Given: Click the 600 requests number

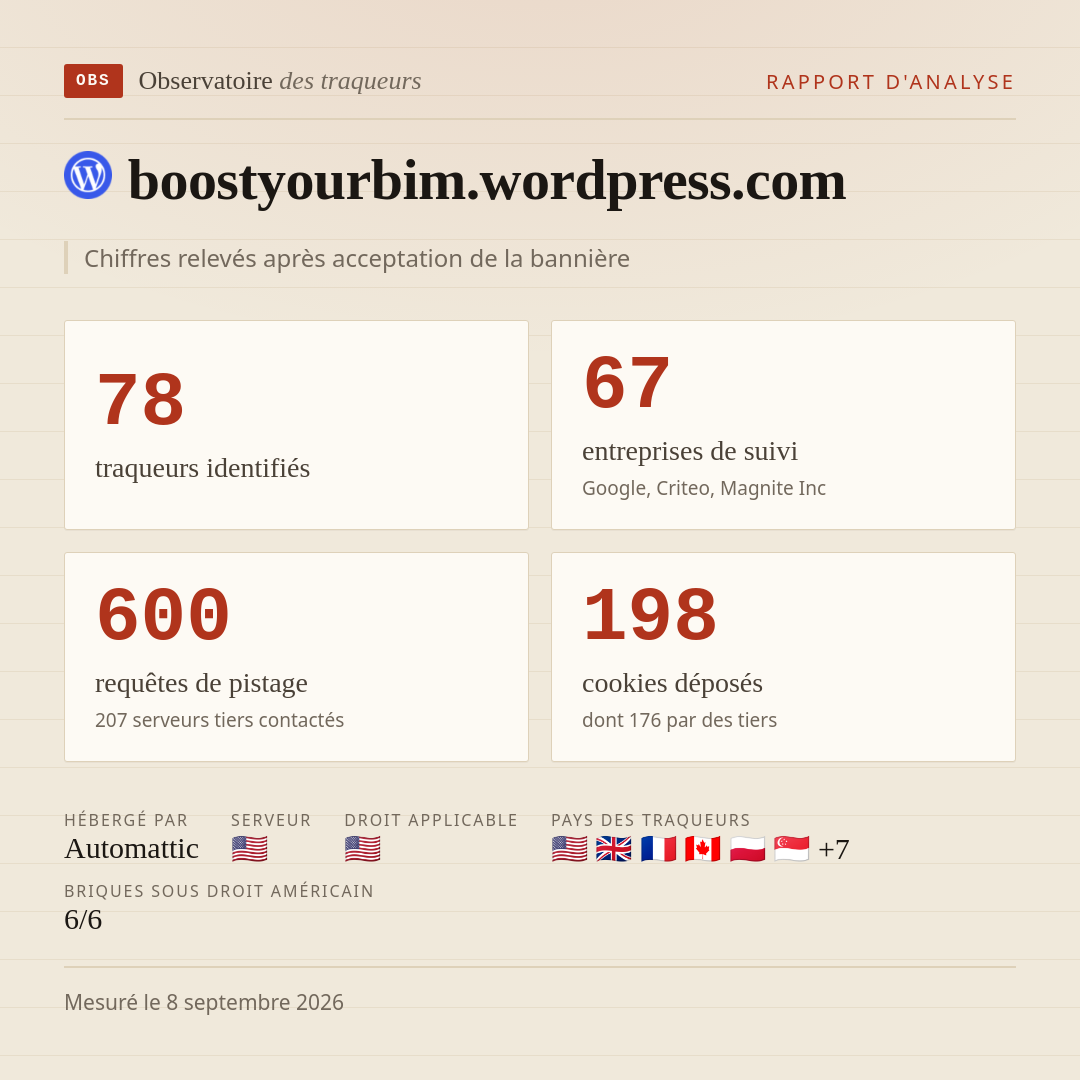Looking at the screenshot, I should [x=163, y=615].
